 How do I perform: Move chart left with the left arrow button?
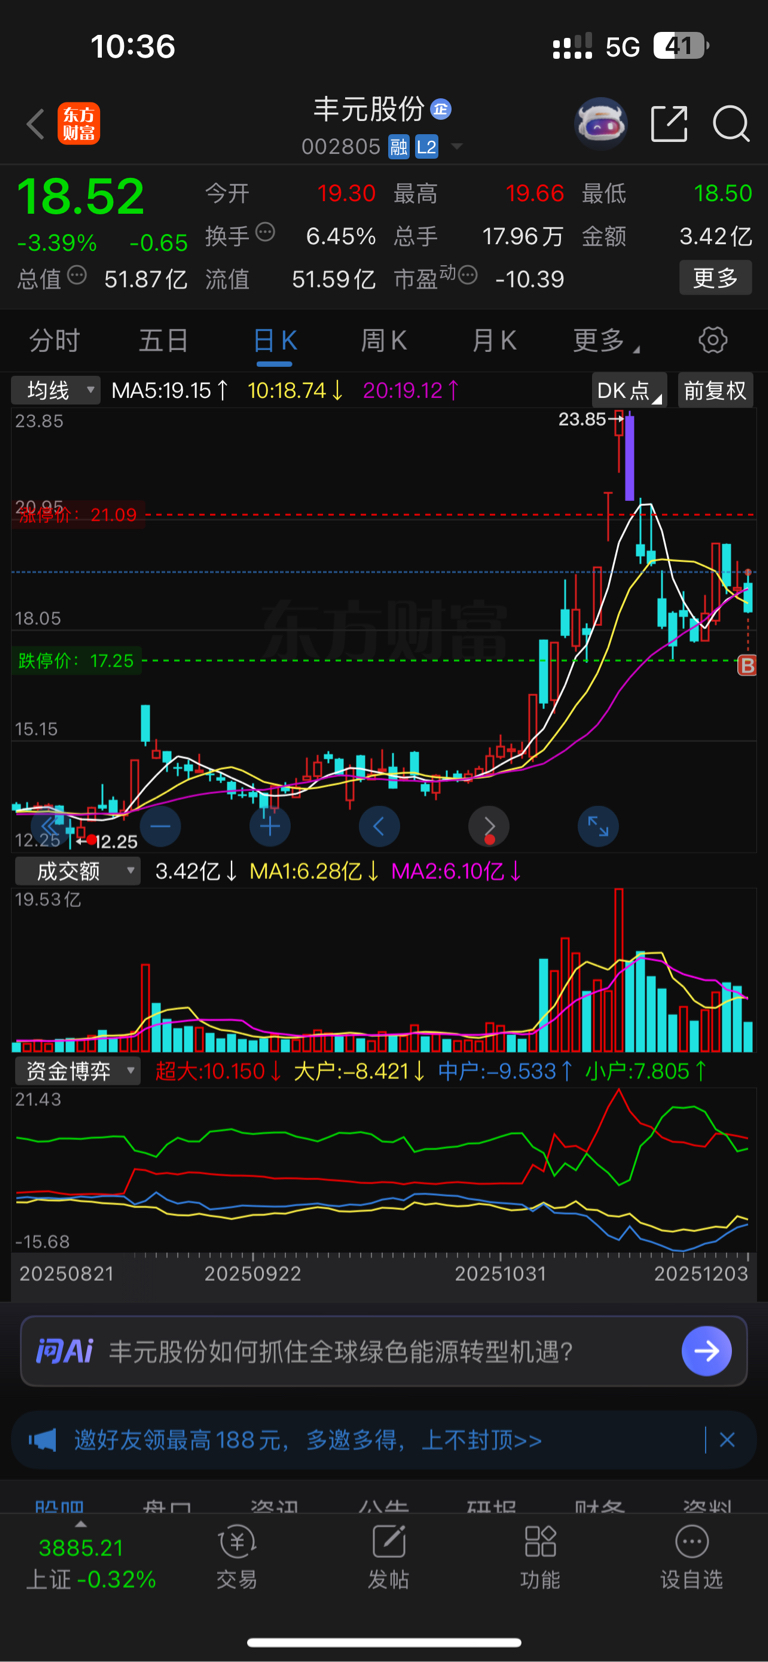click(379, 826)
